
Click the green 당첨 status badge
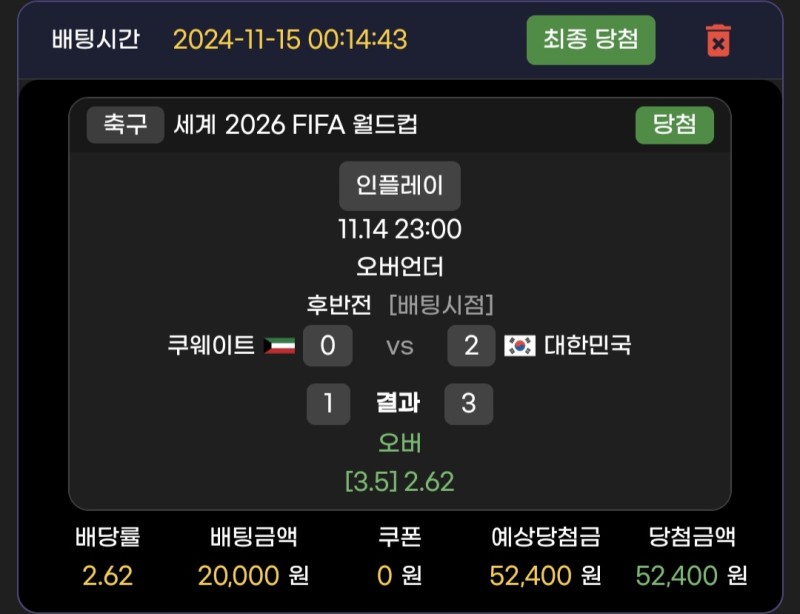tap(674, 125)
